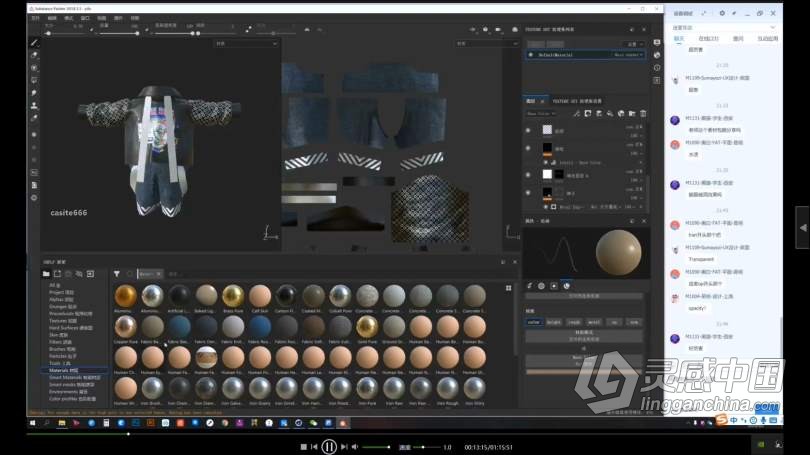Image resolution: width=810 pixels, height=455 pixels.
Task: Toggle the metal channel button
Action: click(x=594, y=322)
